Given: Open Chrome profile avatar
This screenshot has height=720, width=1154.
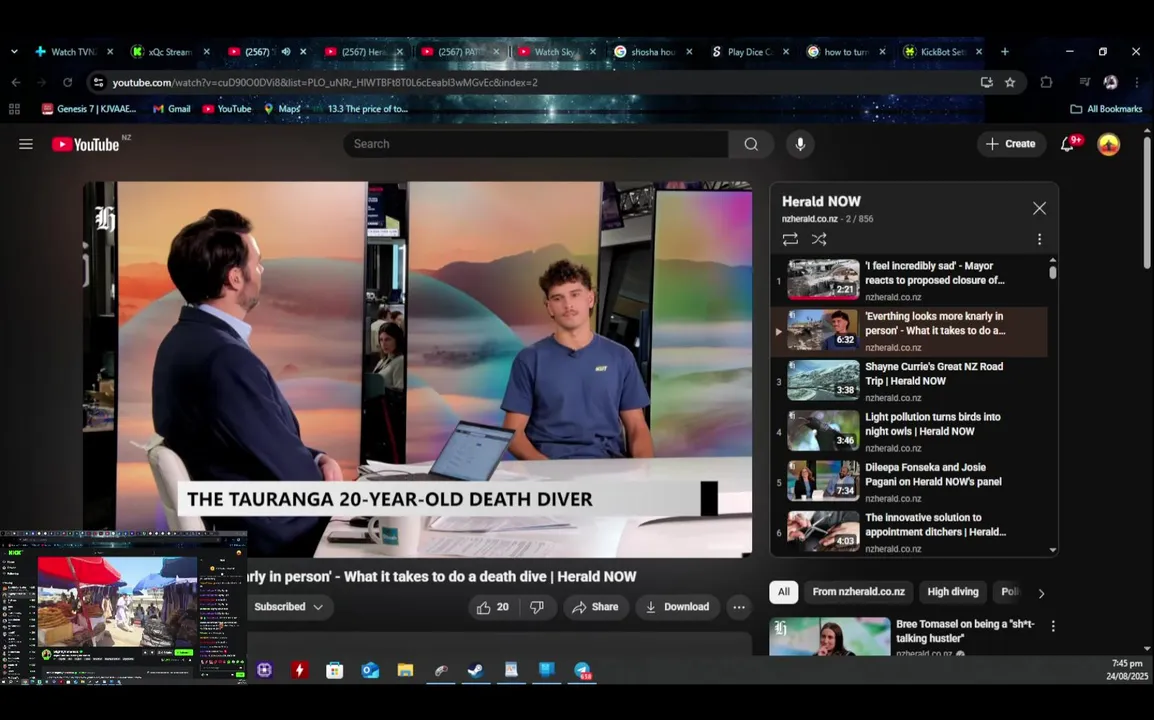Looking at the screenshot, I should pyautogui.click(x=1111, y=82).
